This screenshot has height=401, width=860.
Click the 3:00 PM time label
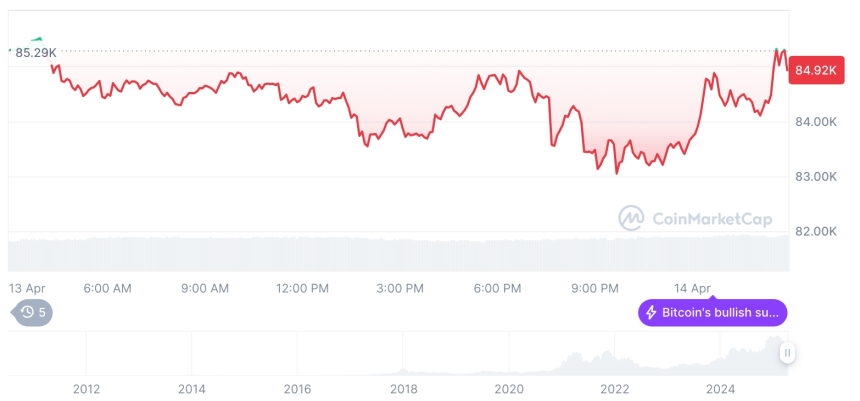click(400, 288)
